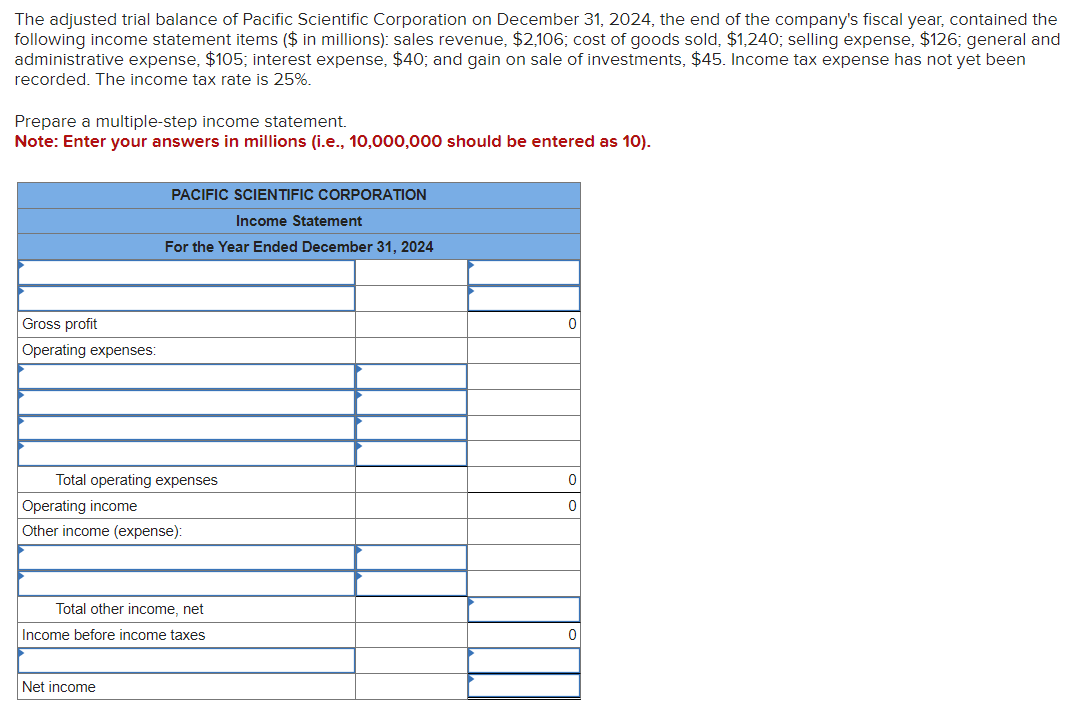Select the Other income (expense): label
This screenshot has height=706, width=1067.
click(x=102, y=531)
